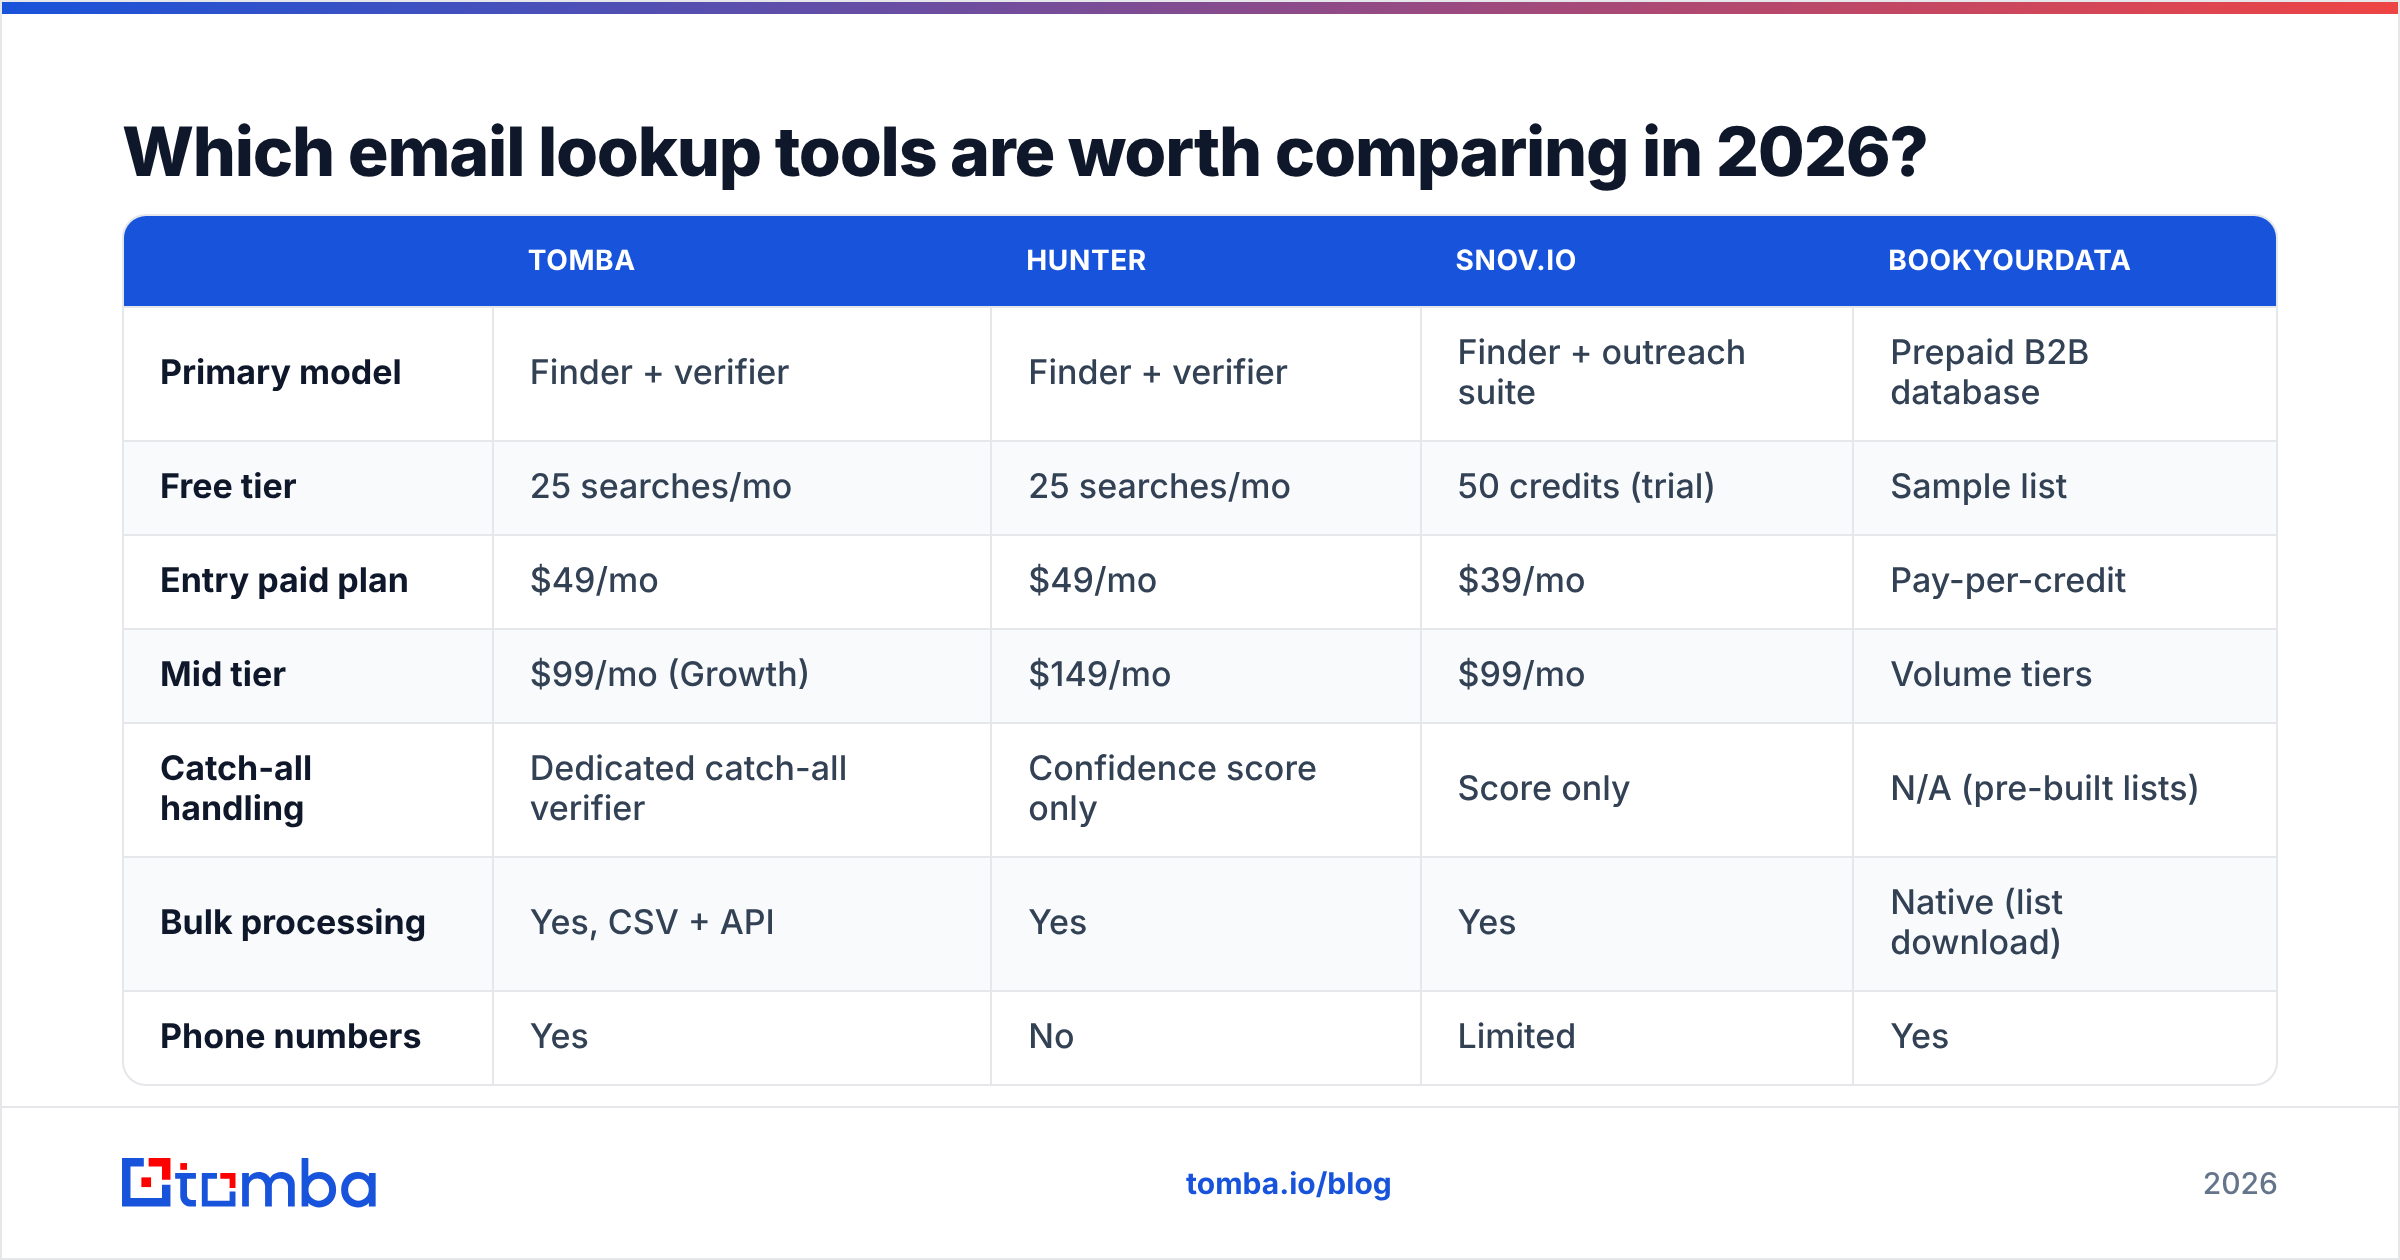Click the 'Mid tier' row label
Viewport: 2400px width, 1260px height.
click(223, 675)
